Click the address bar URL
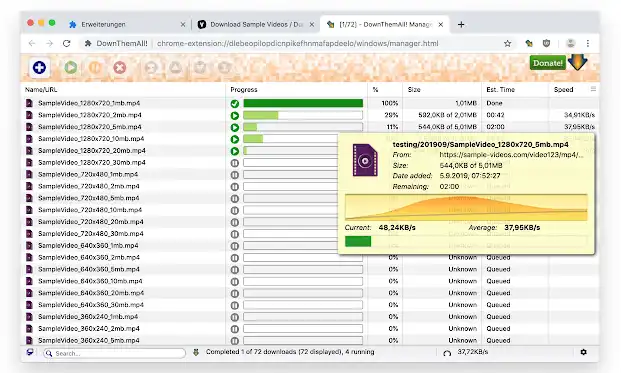Screen dimensions: 621x373 (297, 44)
